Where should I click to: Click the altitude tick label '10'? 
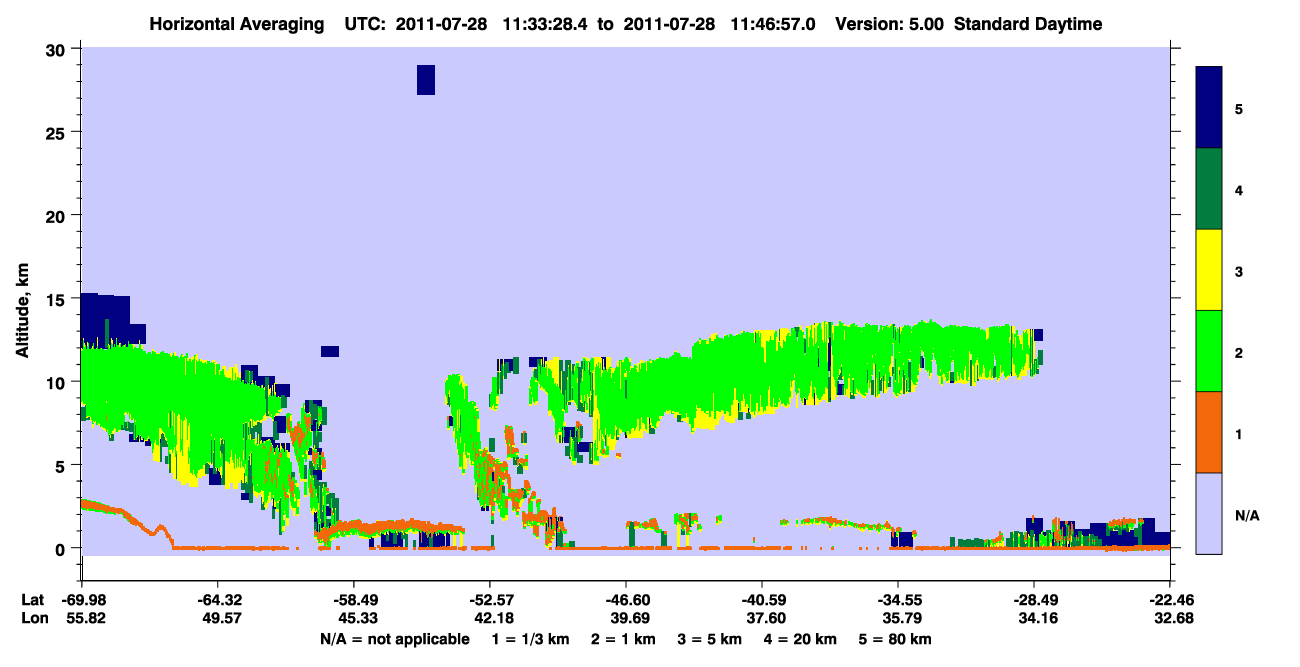[x=58, y=382]
